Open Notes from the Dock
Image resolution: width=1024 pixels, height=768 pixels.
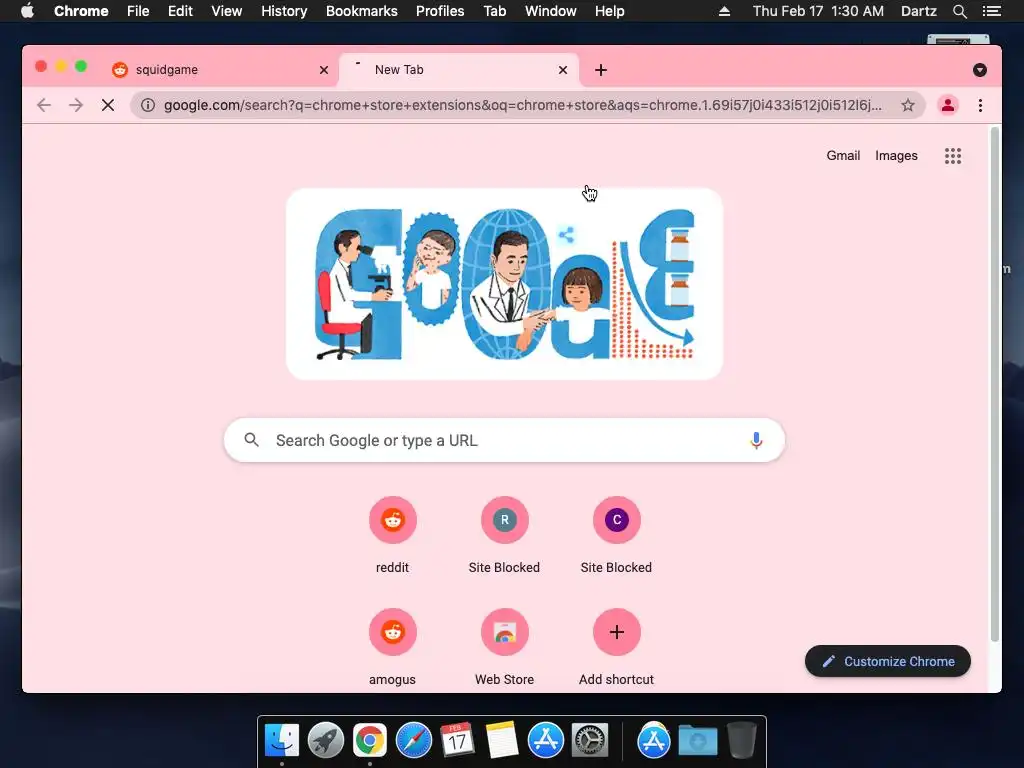pos(502,741)
